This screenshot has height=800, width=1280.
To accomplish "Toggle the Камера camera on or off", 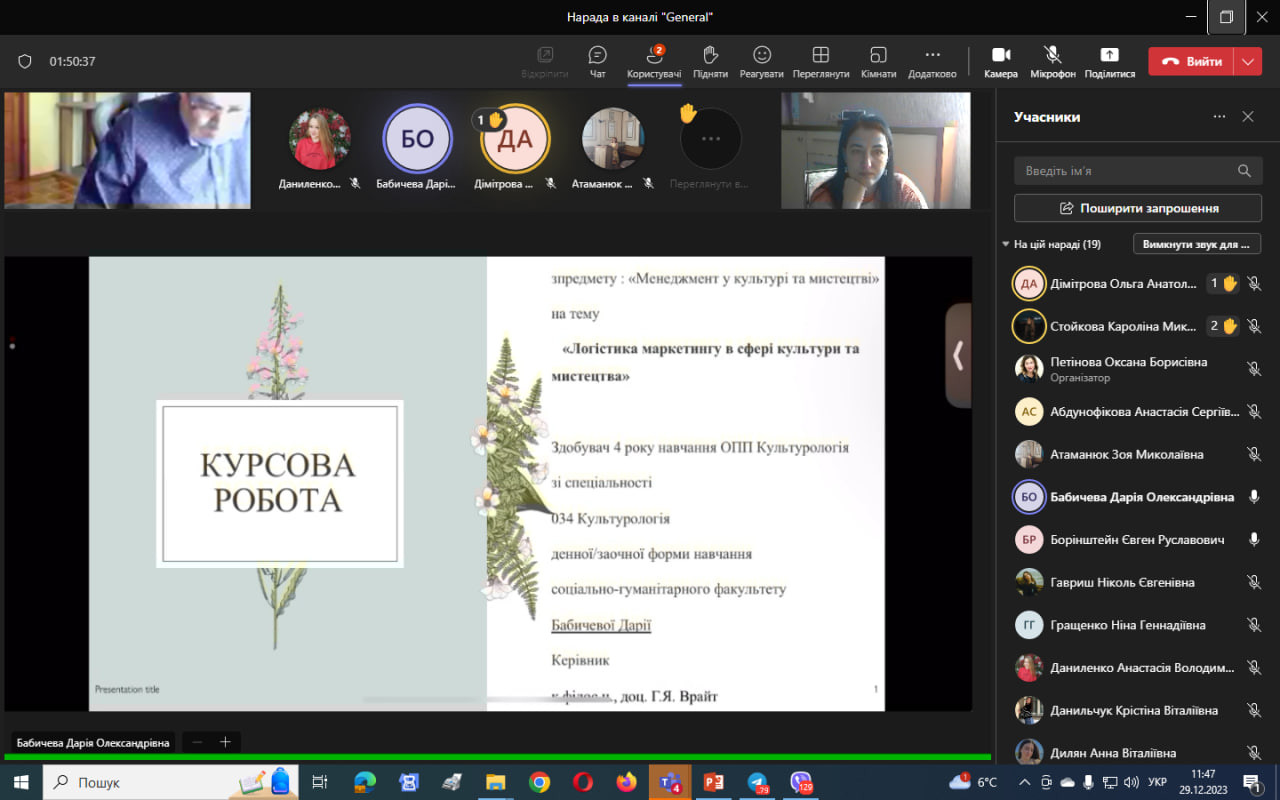I will [x=1000, y=55].
